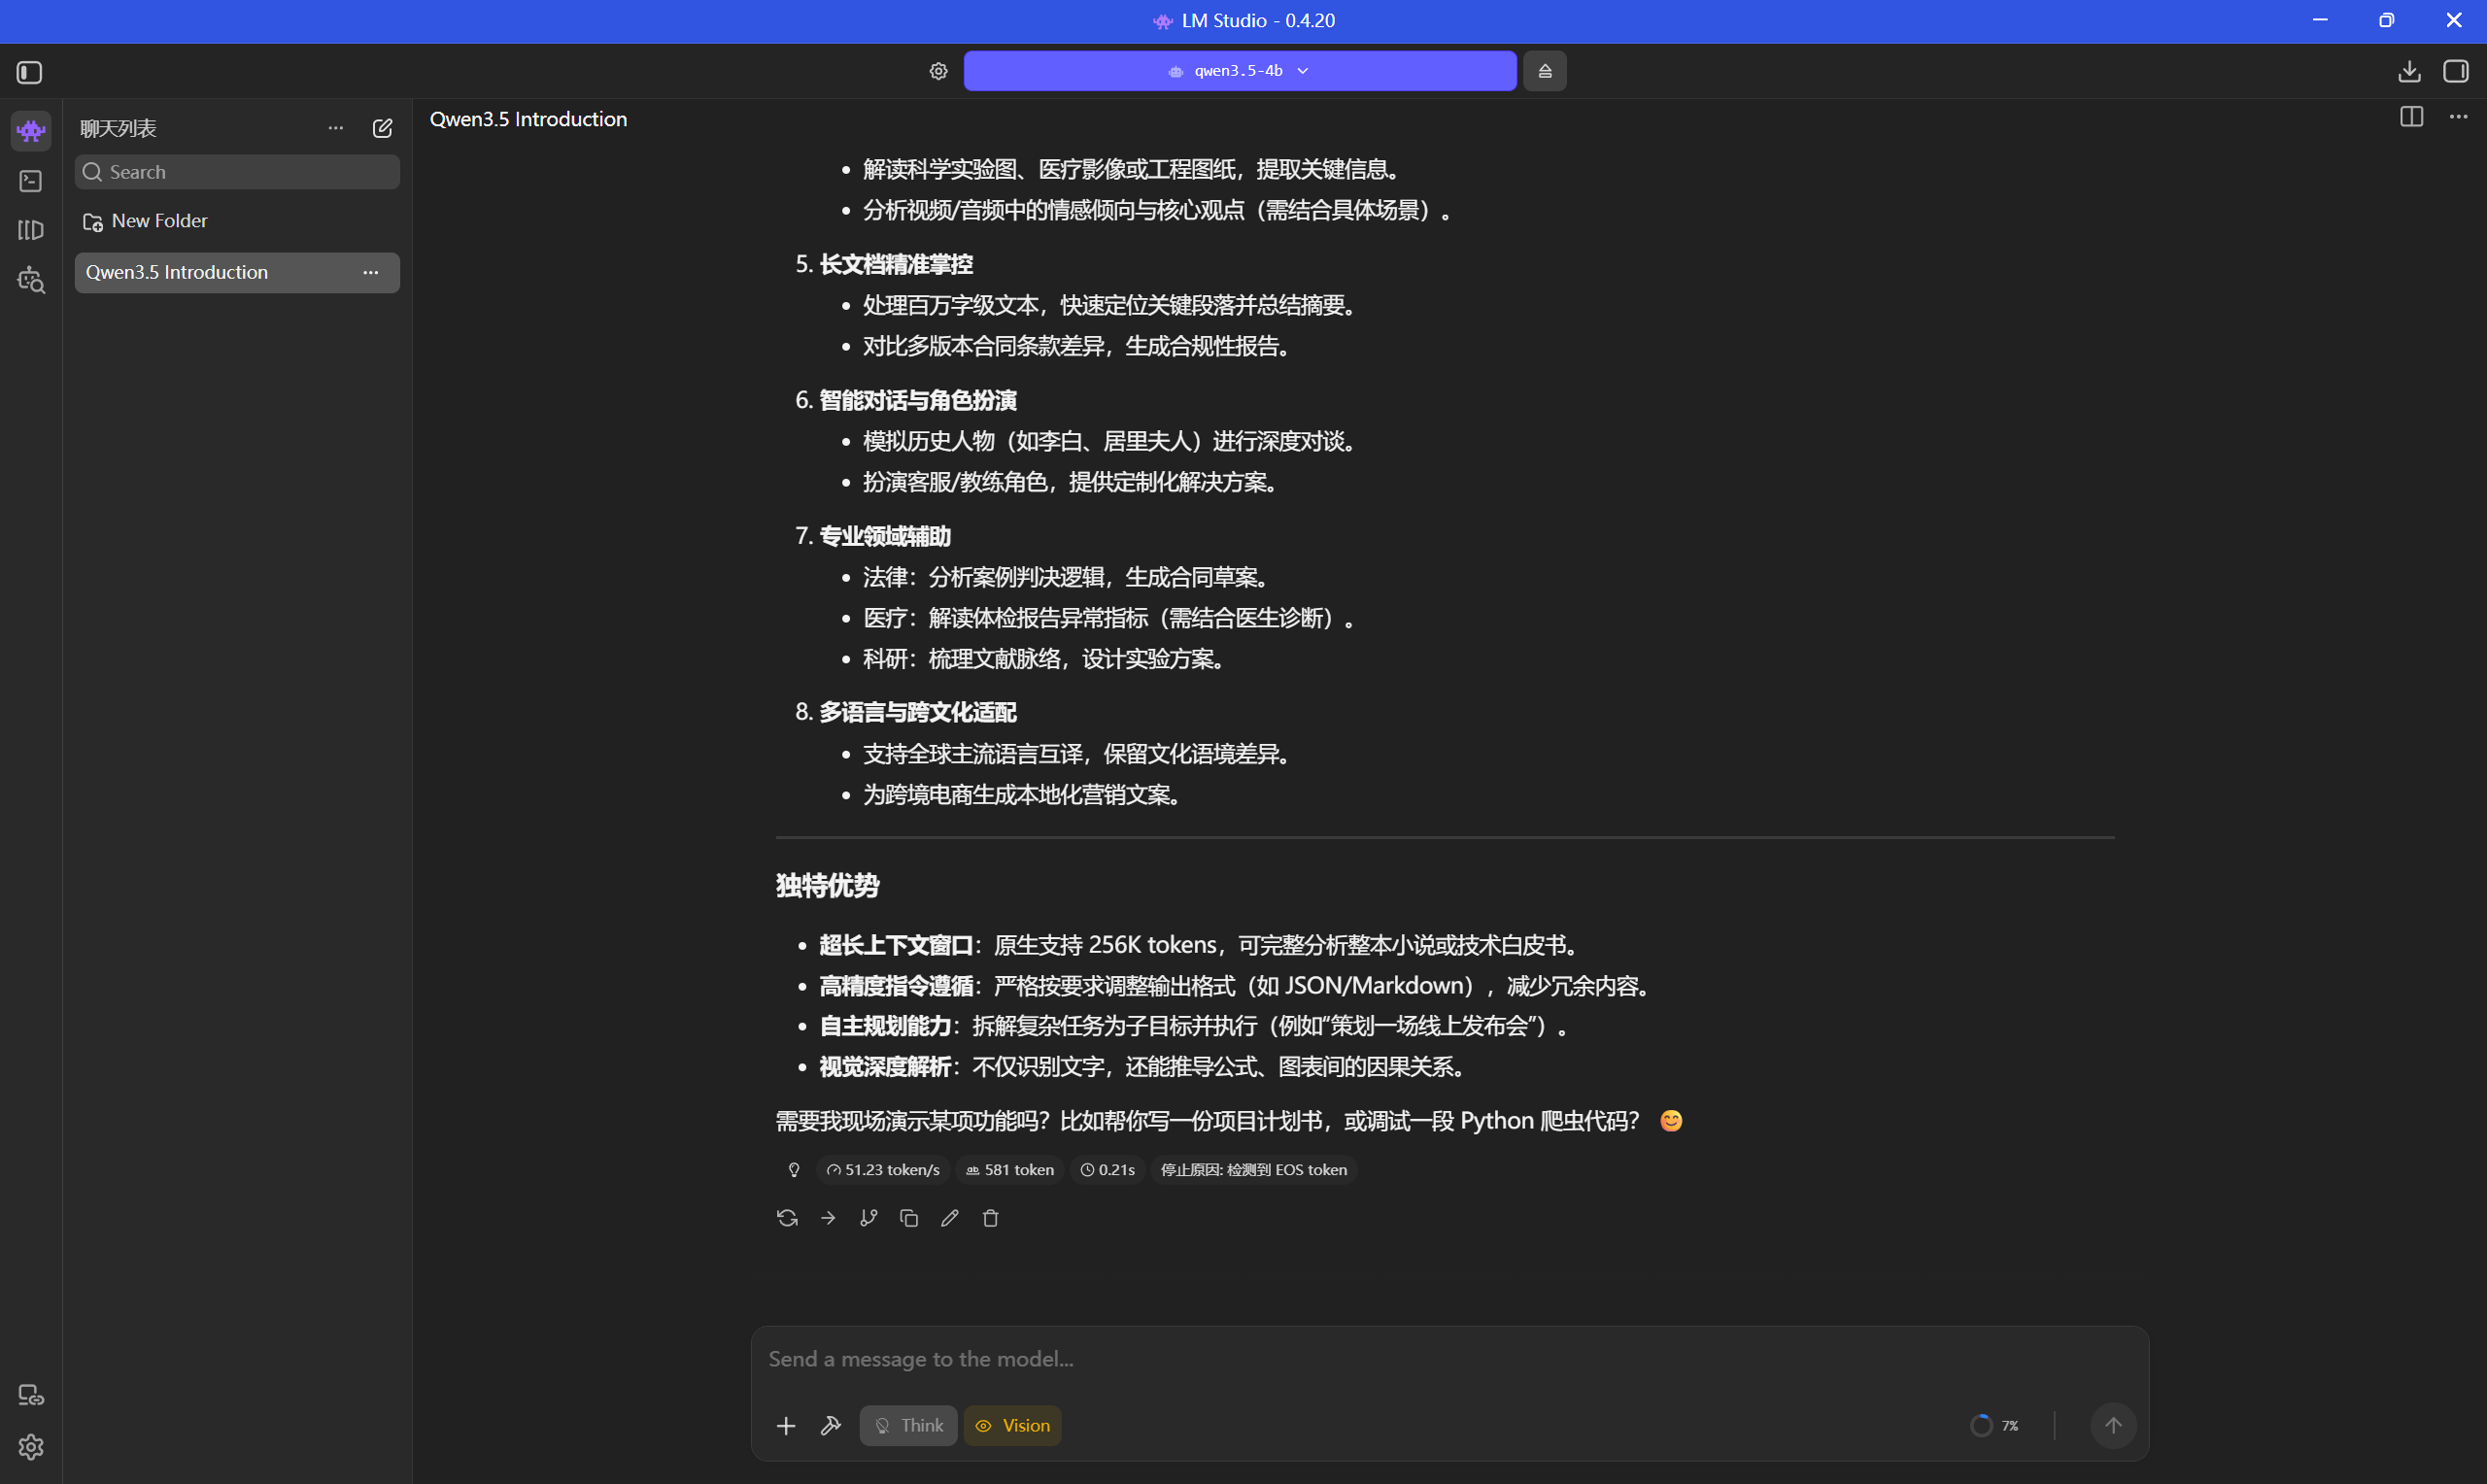Screen dimensions: 2487x1484
Task: Open the My Models library icon
Action: click(x=31, y=230)
